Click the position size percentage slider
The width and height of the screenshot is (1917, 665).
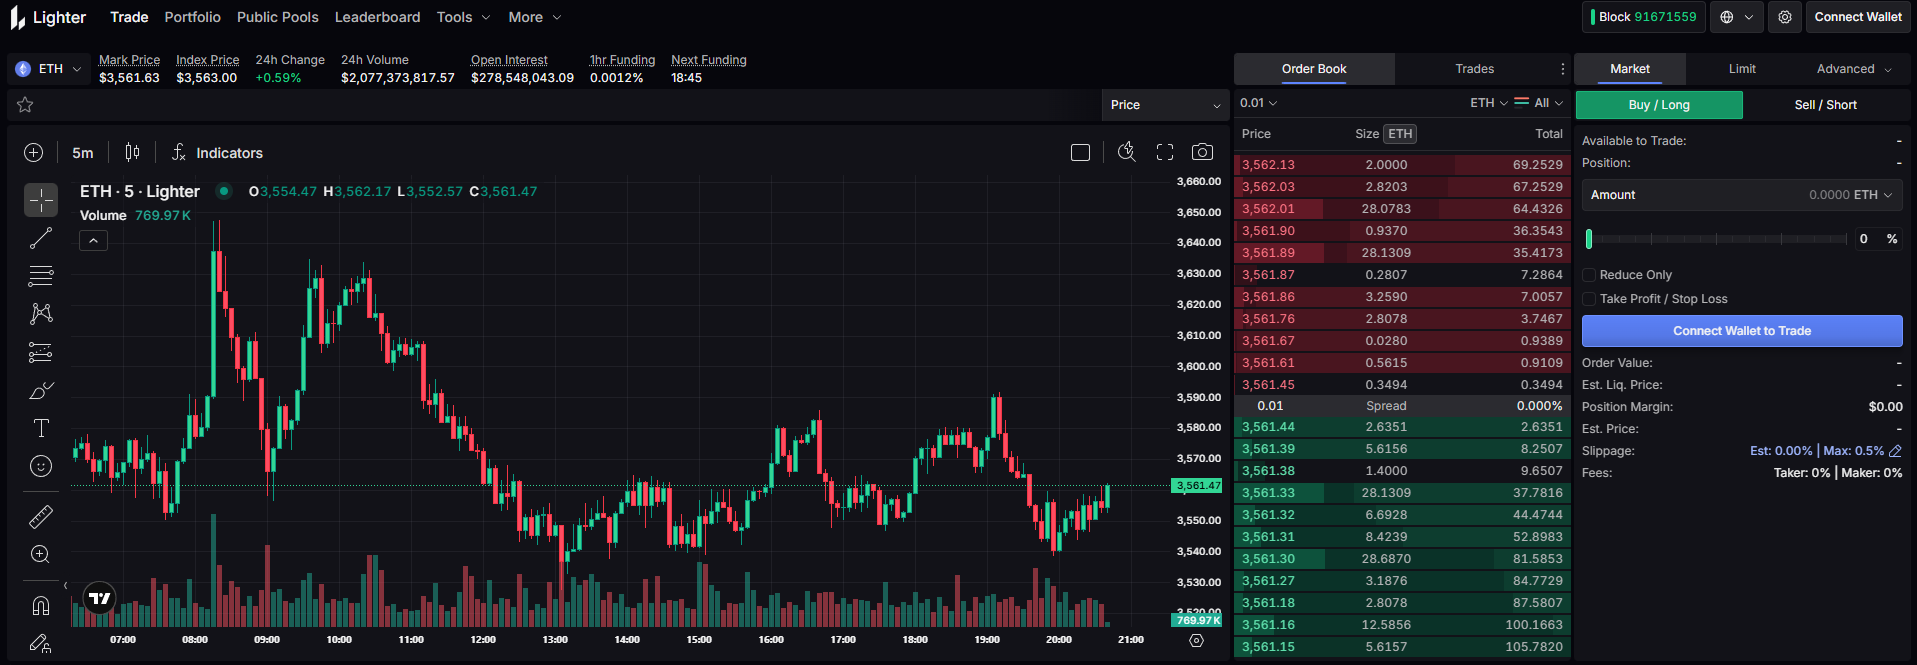1716,239
